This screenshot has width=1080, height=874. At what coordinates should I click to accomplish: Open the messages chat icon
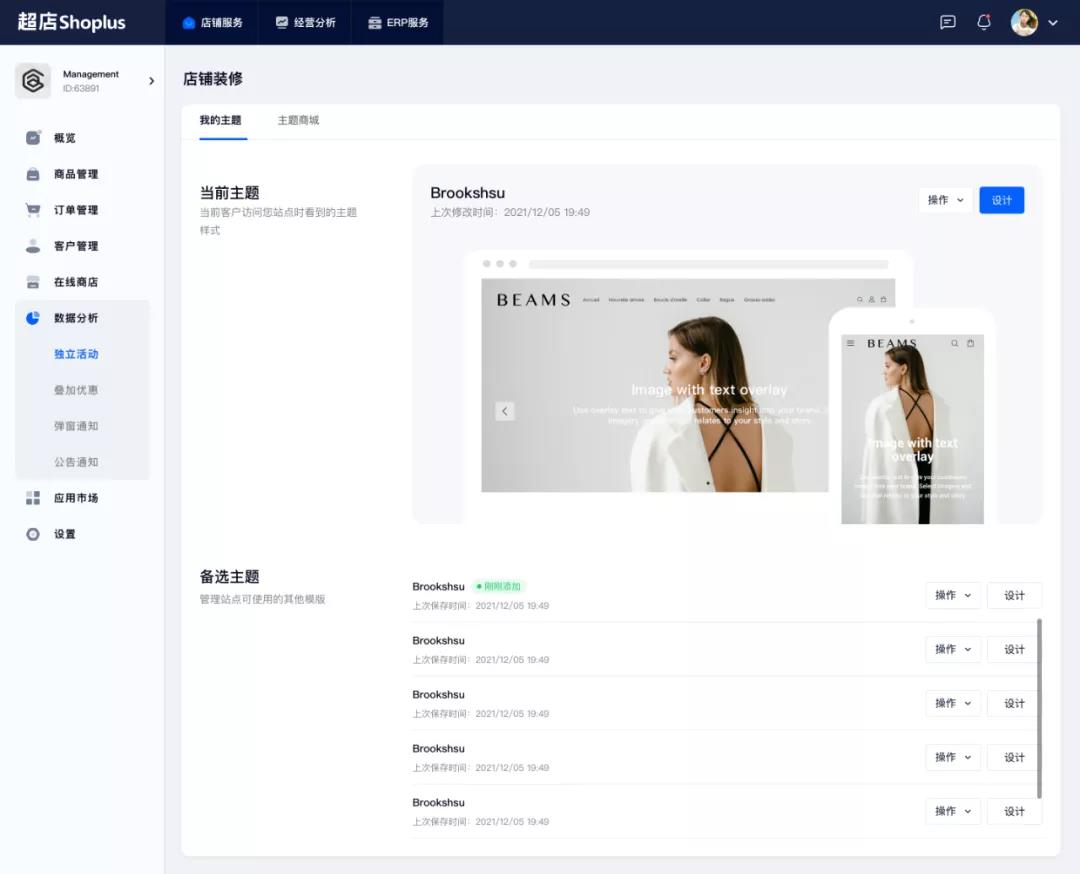pyautogui.click(x=948, y=22)
